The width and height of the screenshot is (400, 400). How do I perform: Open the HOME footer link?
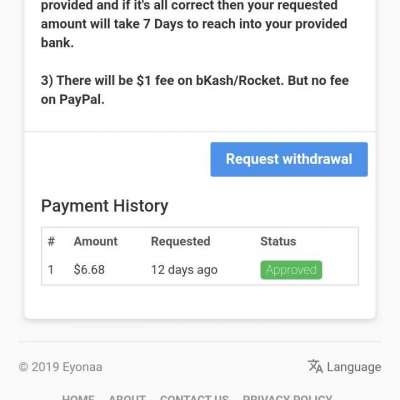(x=78, y=397)
